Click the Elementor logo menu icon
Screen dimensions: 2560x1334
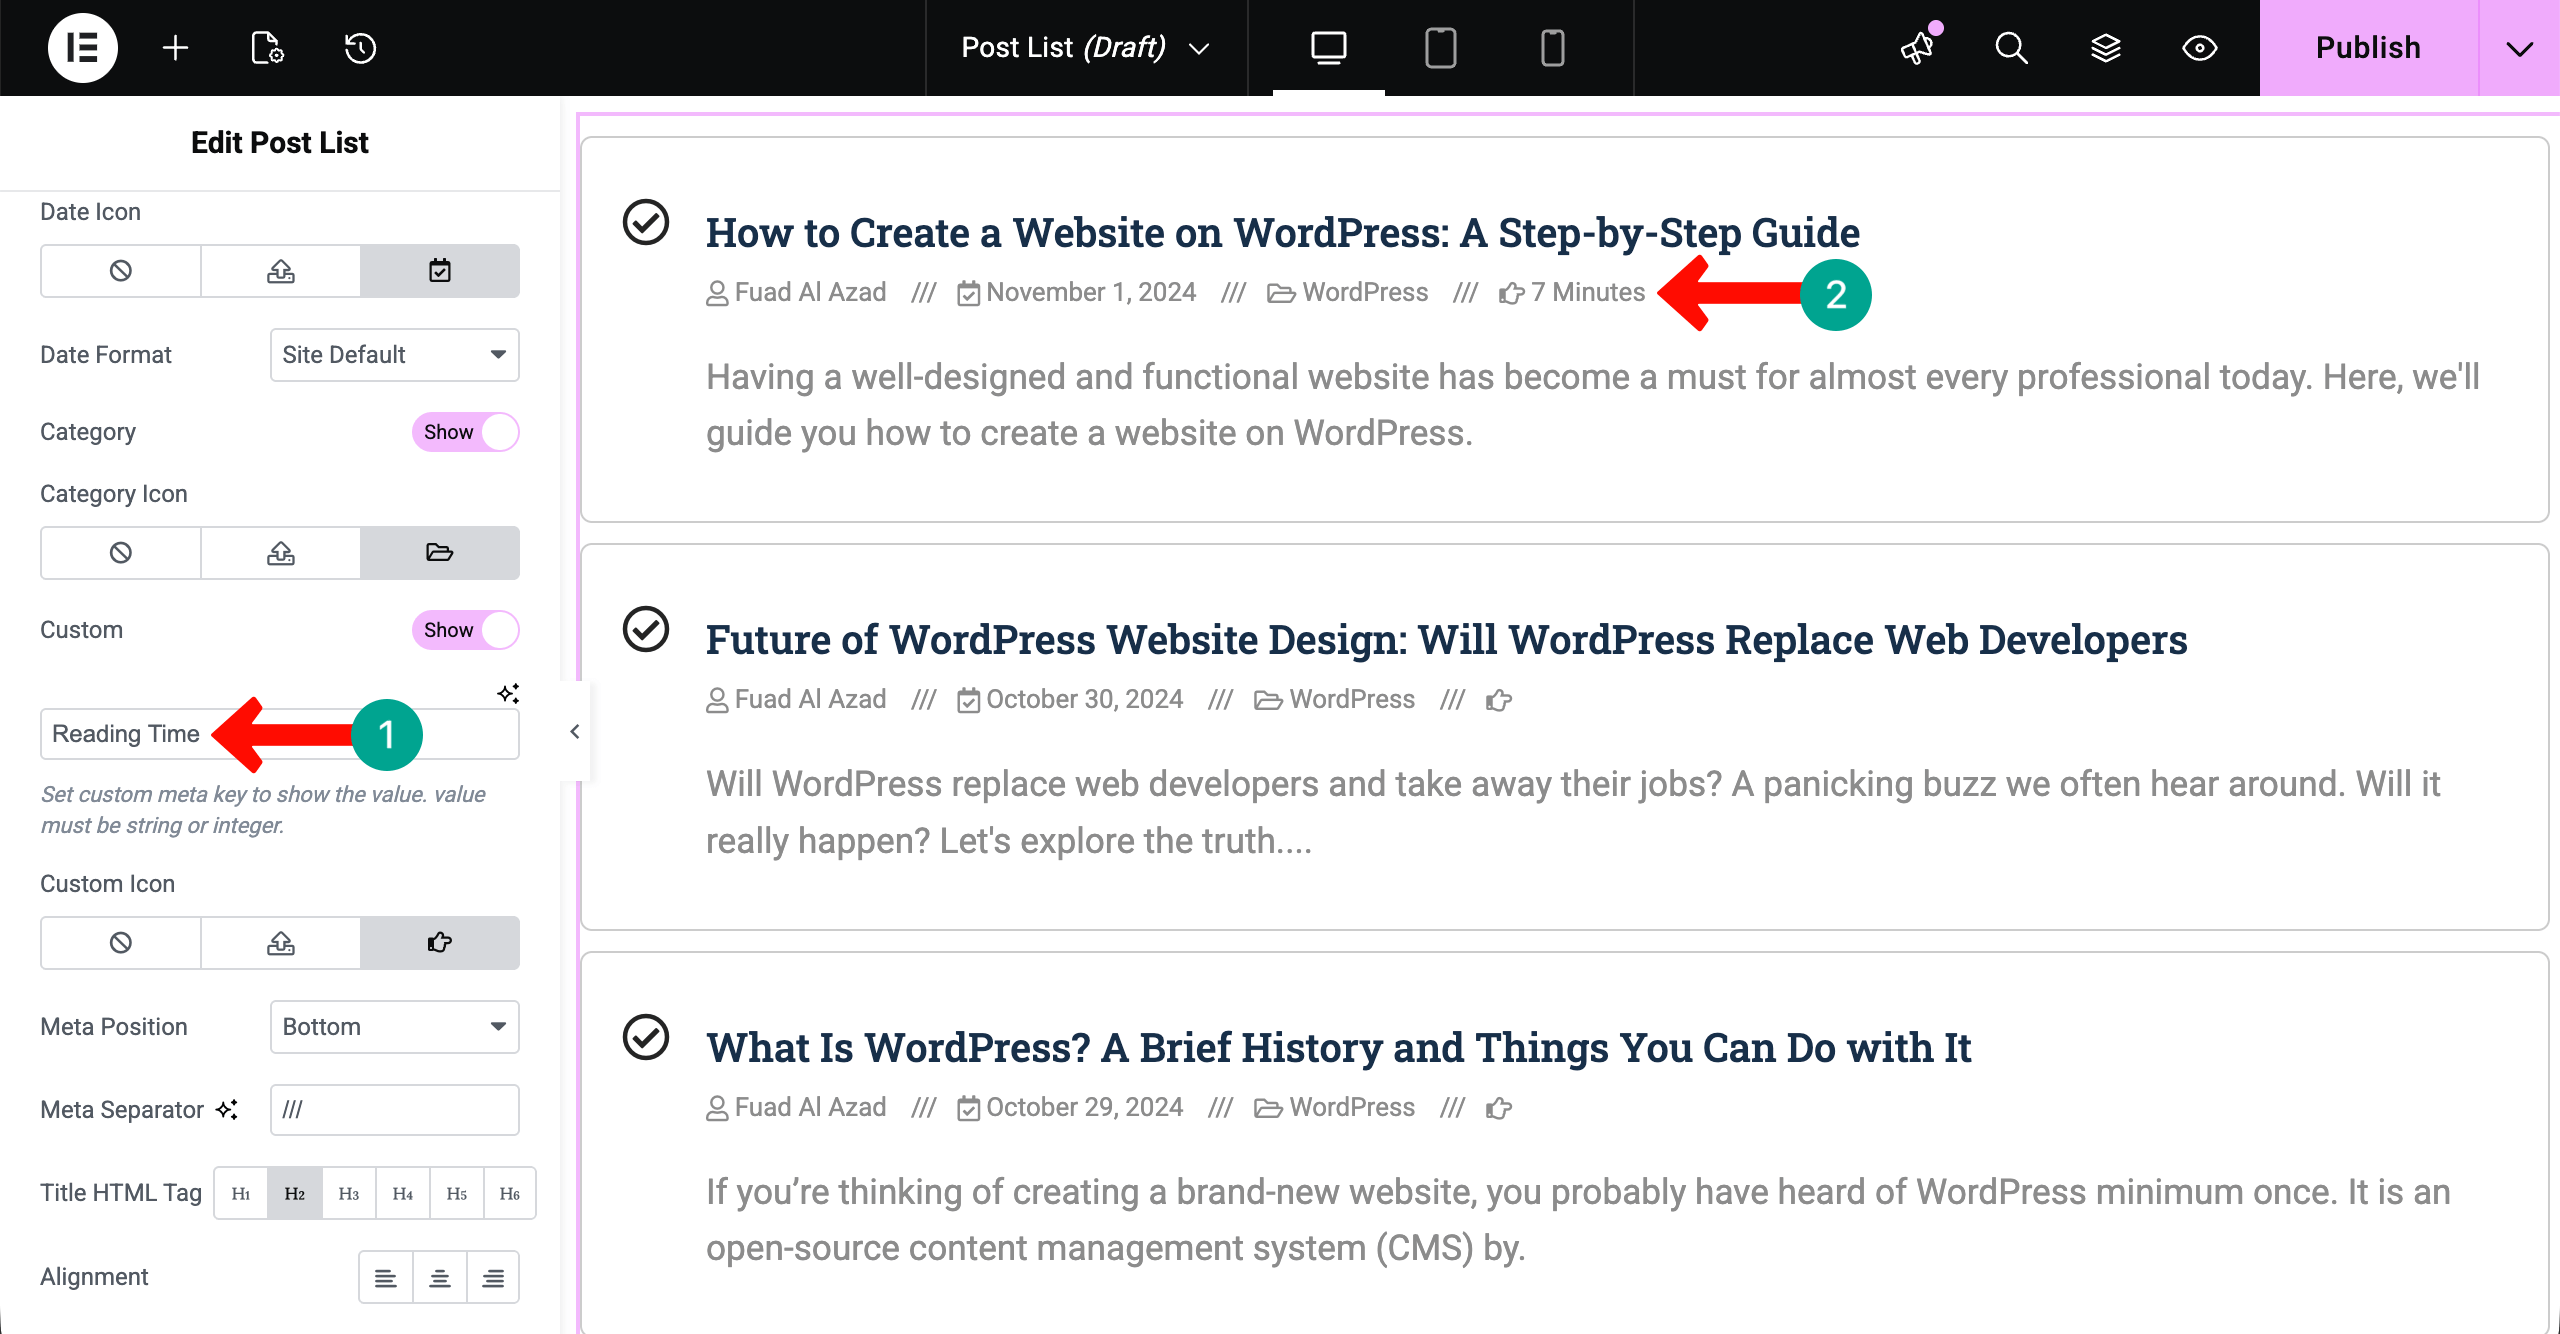[82, 47]
